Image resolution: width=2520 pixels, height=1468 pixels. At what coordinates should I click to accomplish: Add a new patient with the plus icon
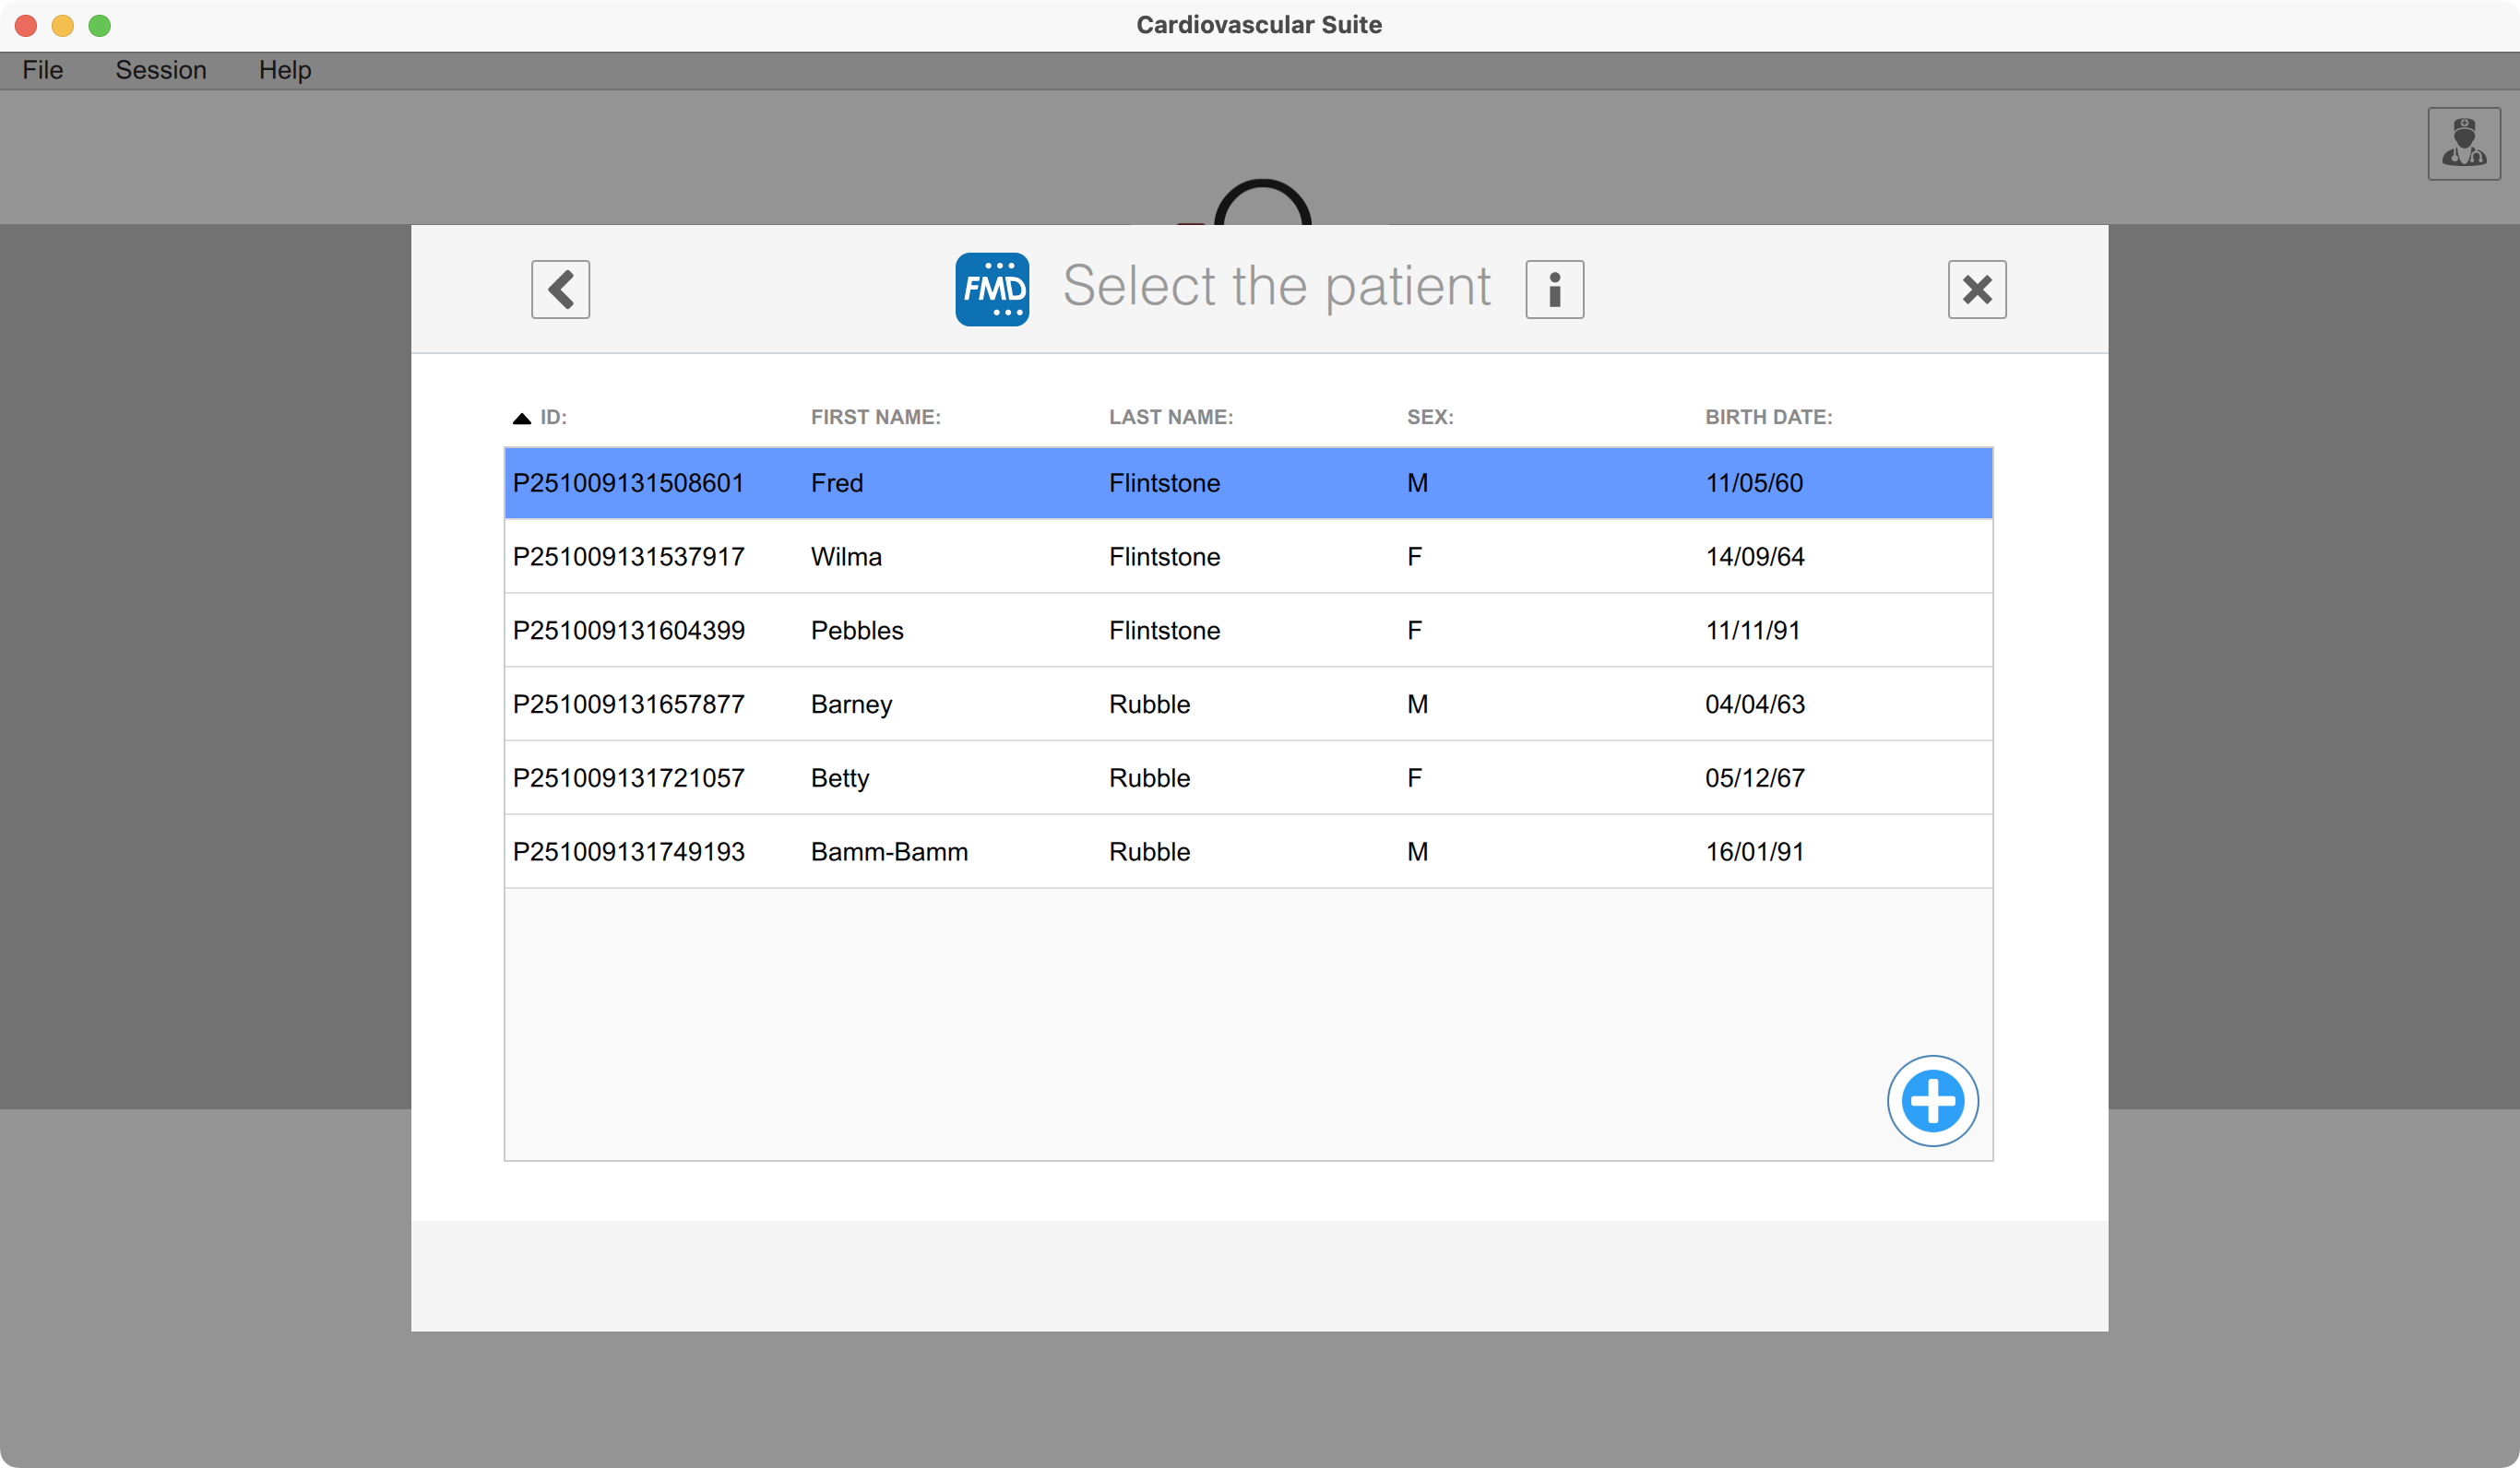(1933, 1100)
